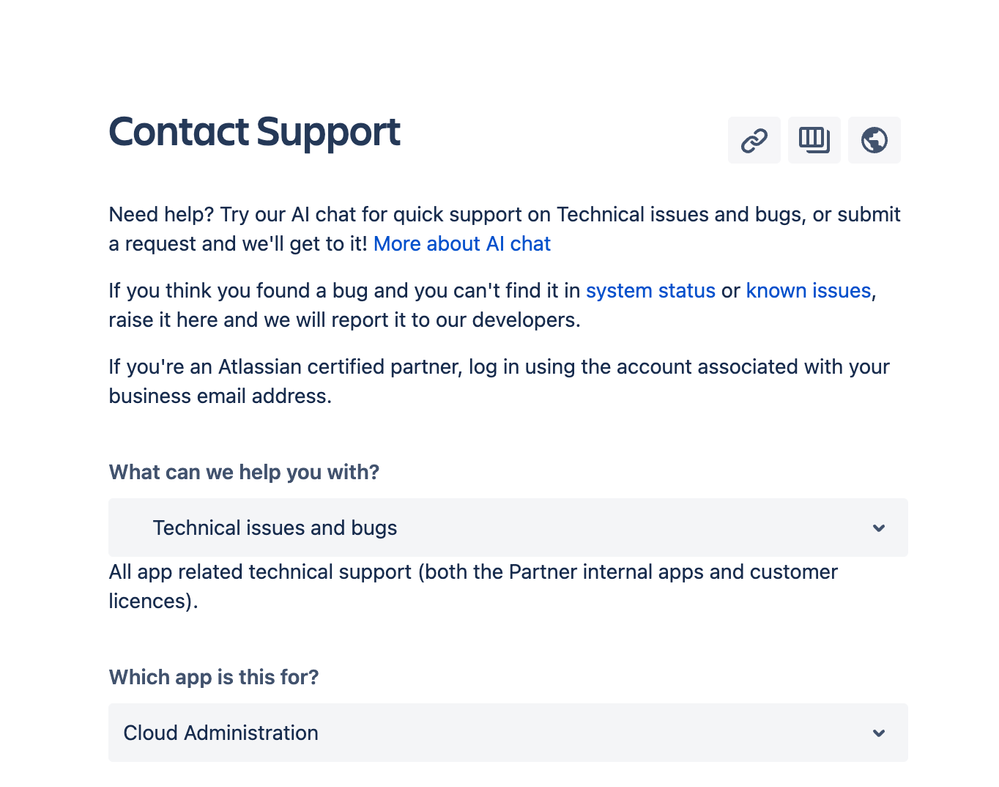The image size is (999, 787).
Task: Click the stacked columns board icon
Action: (814, 140)
